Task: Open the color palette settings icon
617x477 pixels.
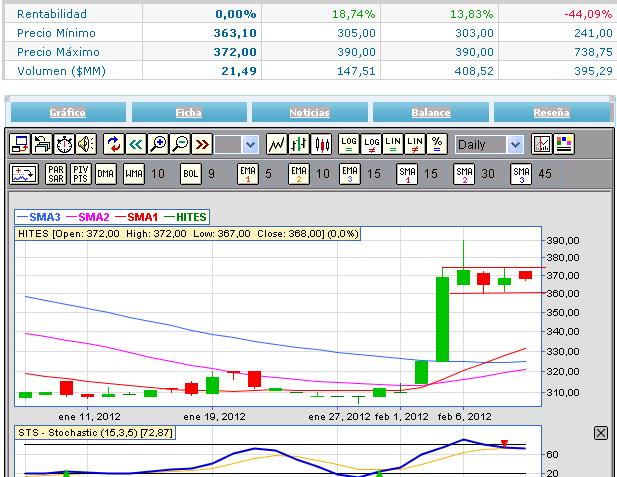Action: pyautogui.click(x=563, y=144)
